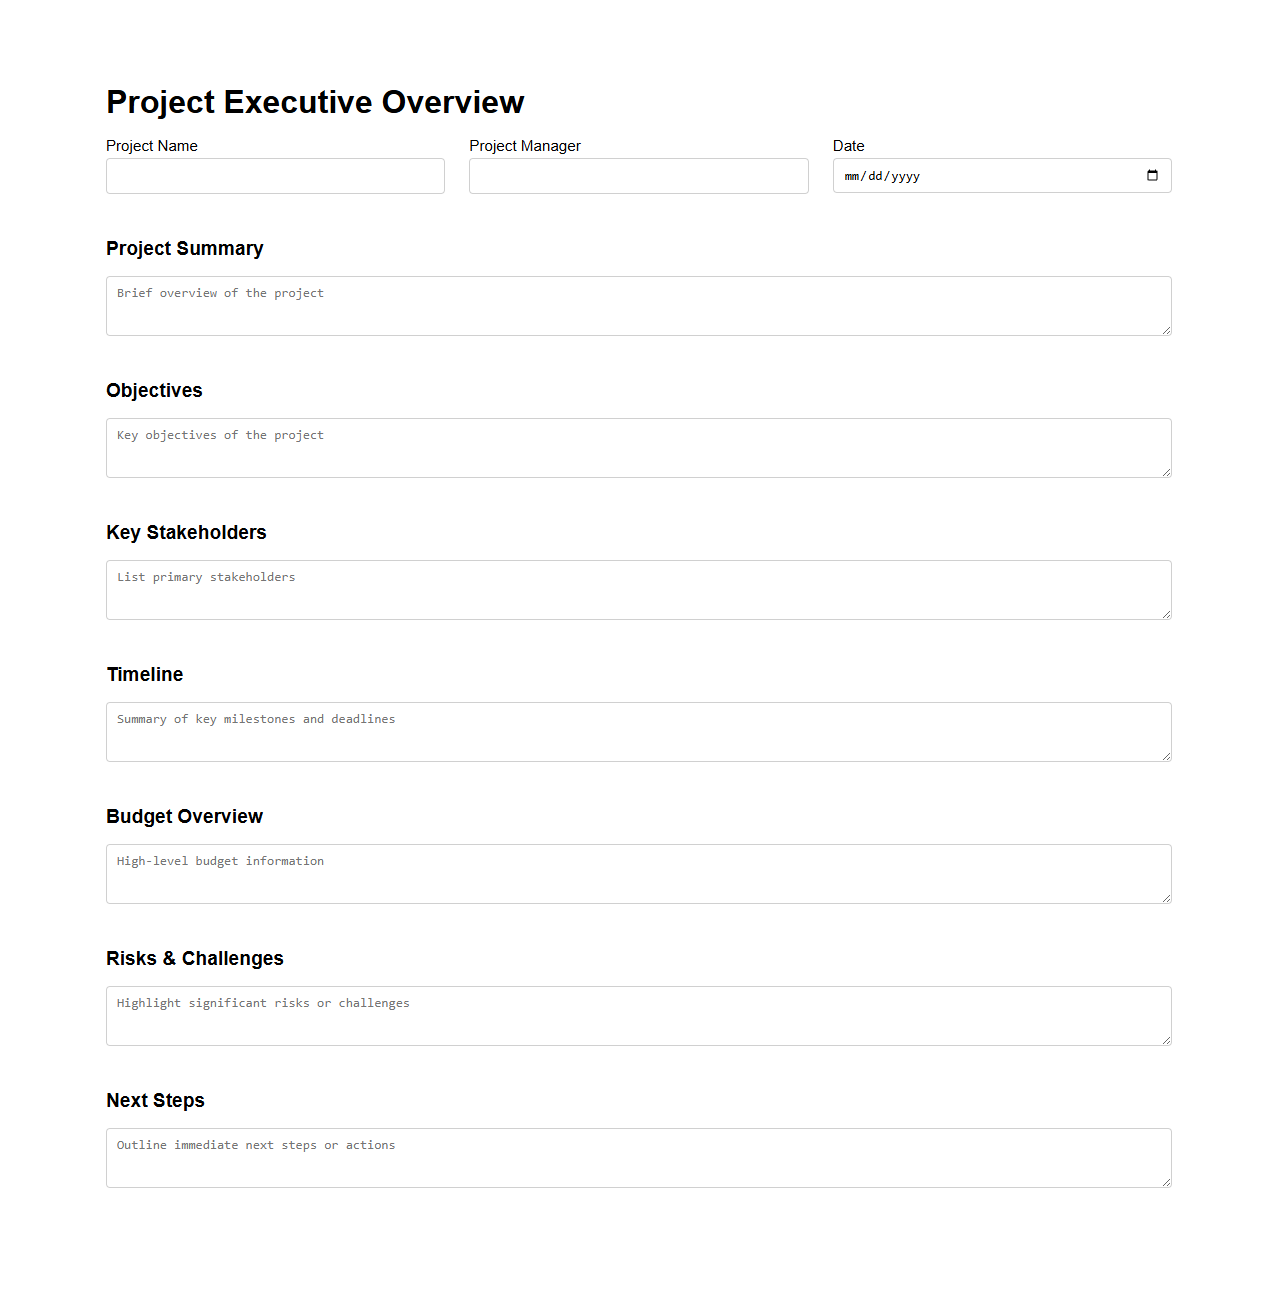Click the Key Stakeholders text area
This screenshot has height=1300, width=1278.
(x=638, y=589)
